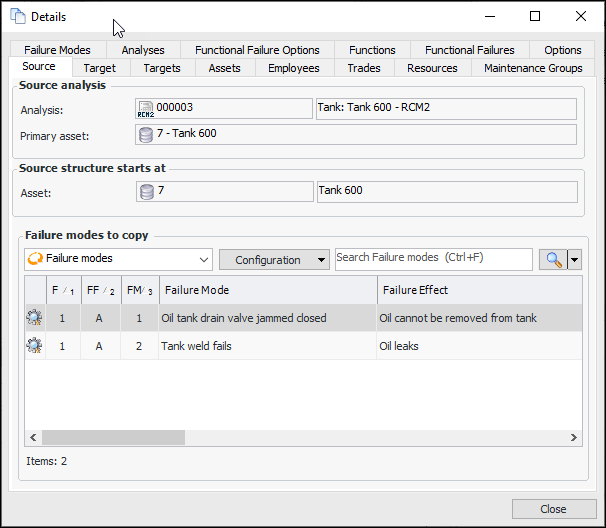Sort by the Failure Mode column header

tap(266, 290)
